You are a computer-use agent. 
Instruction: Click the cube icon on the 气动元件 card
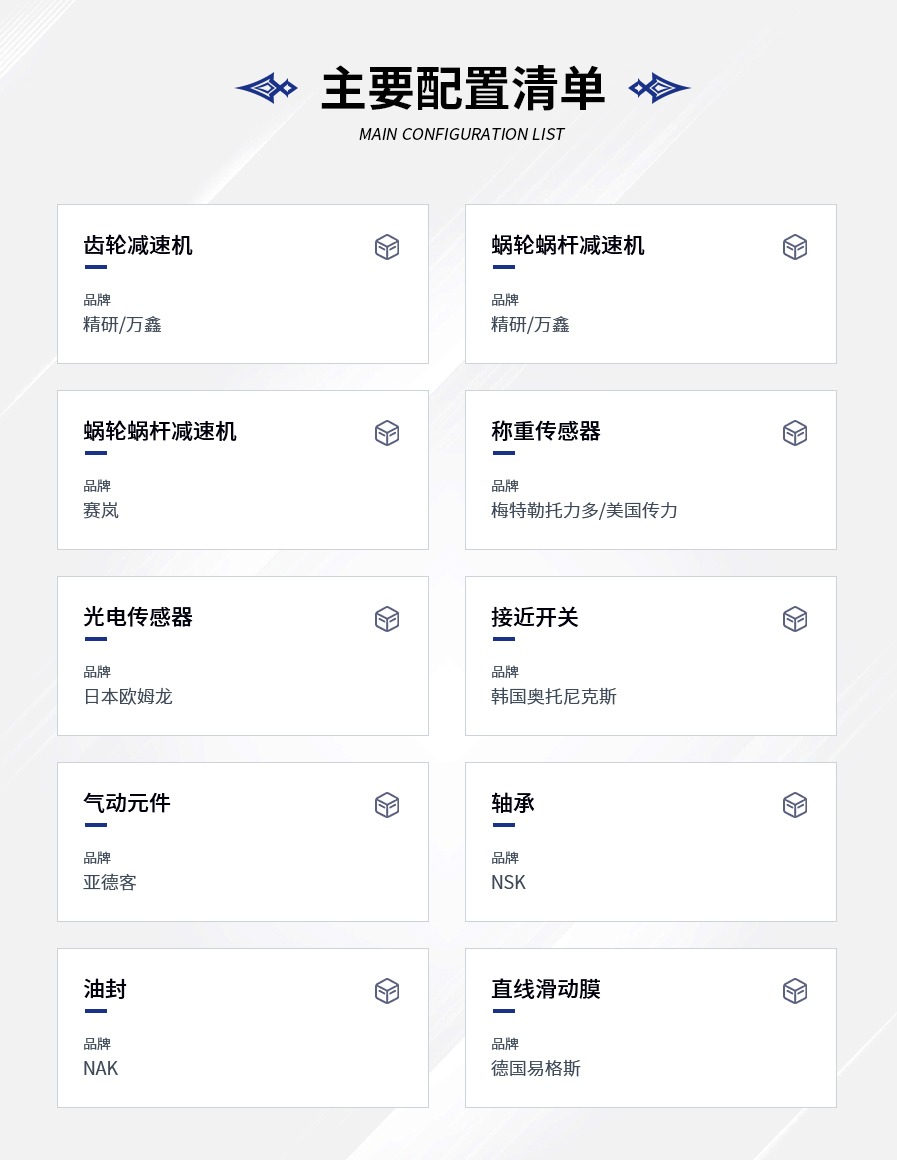pos(387,805)
